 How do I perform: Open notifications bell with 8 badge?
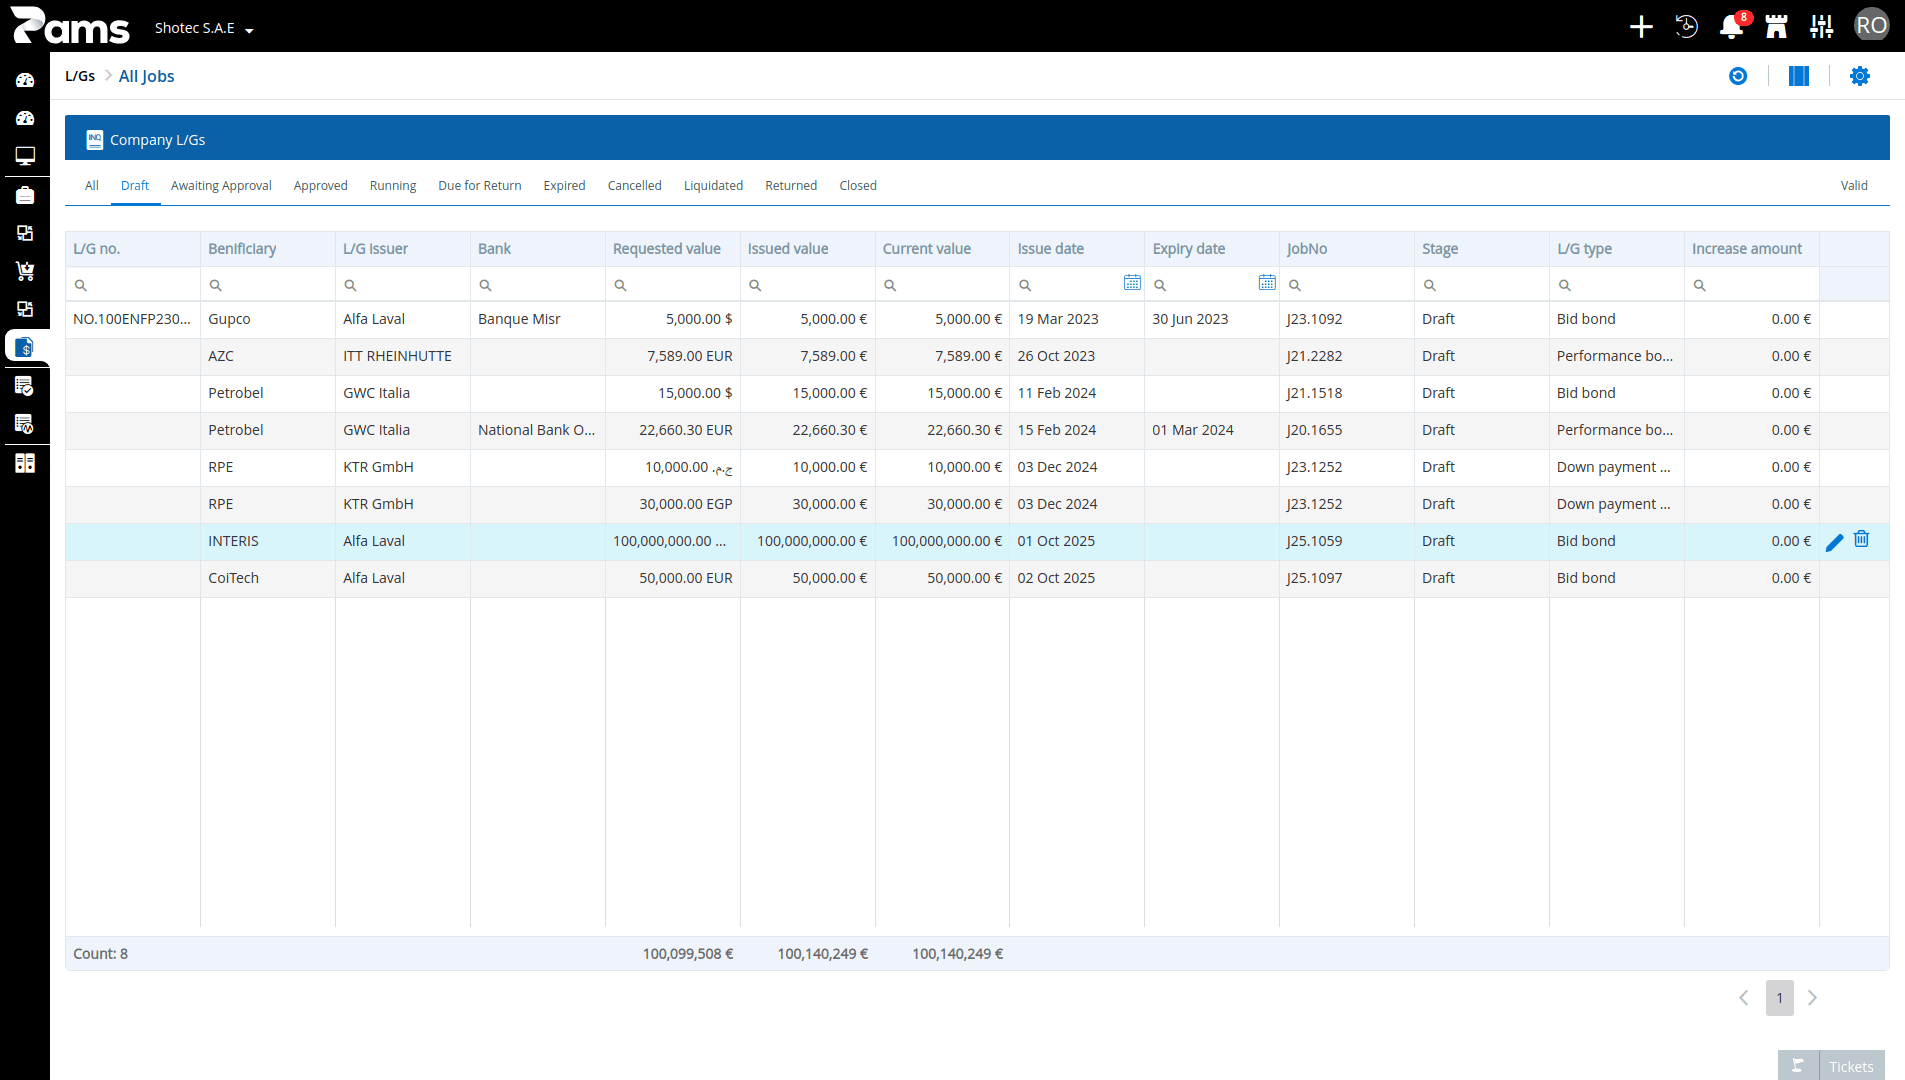(1732, 27)
